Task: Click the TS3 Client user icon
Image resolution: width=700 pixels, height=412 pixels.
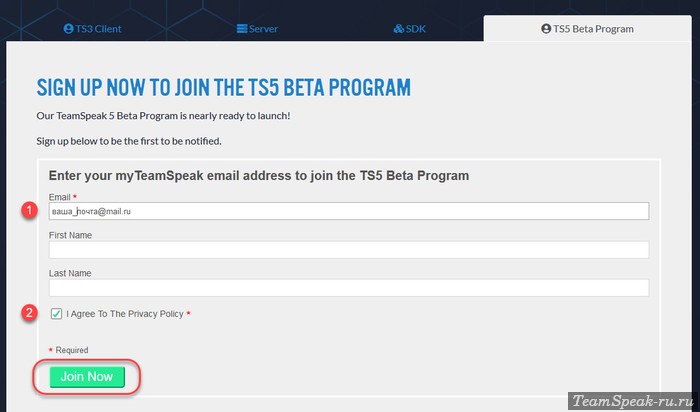Action: click(x=68, y=29)
